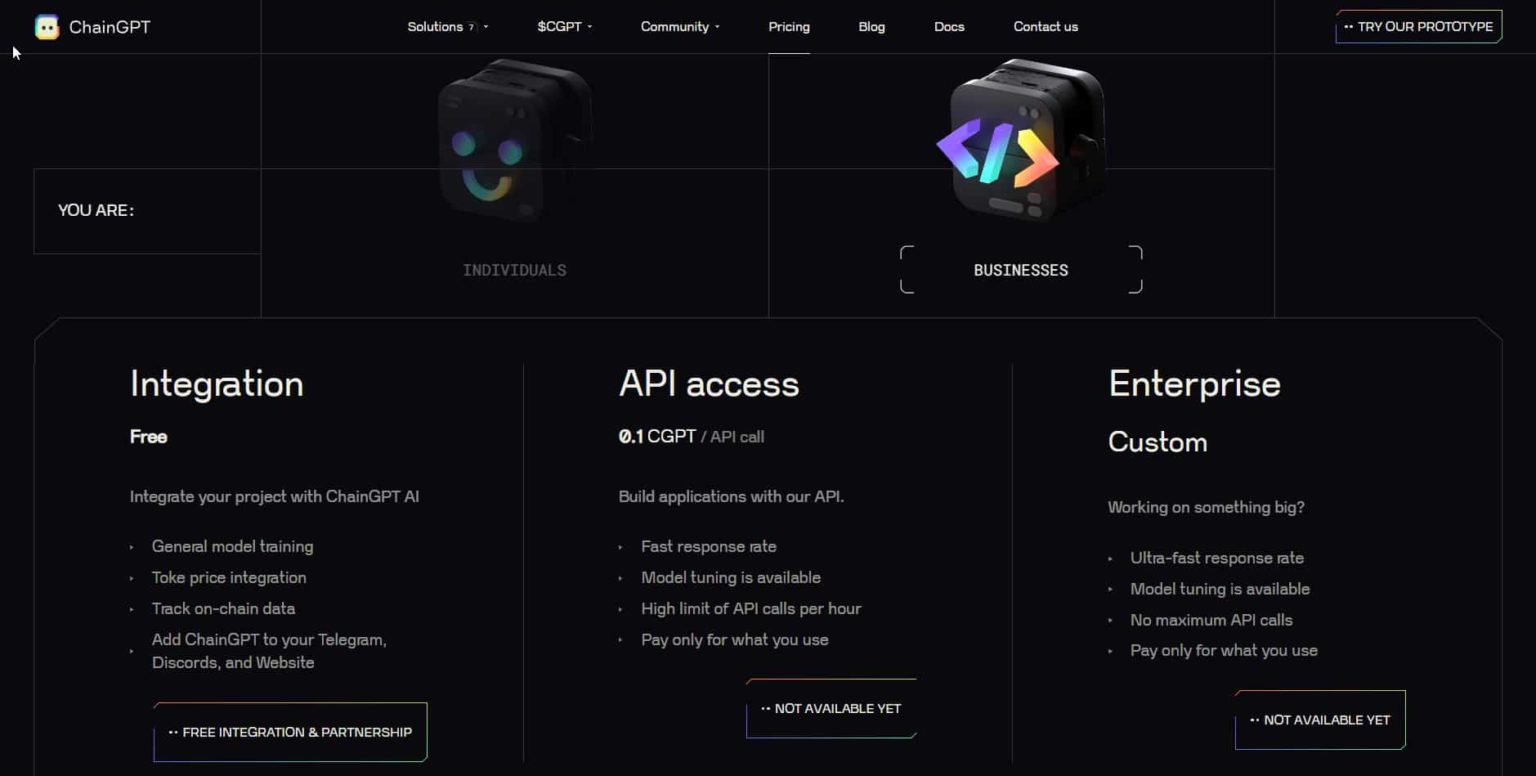
Task: Click NOT AVAILABLE YET under Enterprise
Action: (1320, 719)
